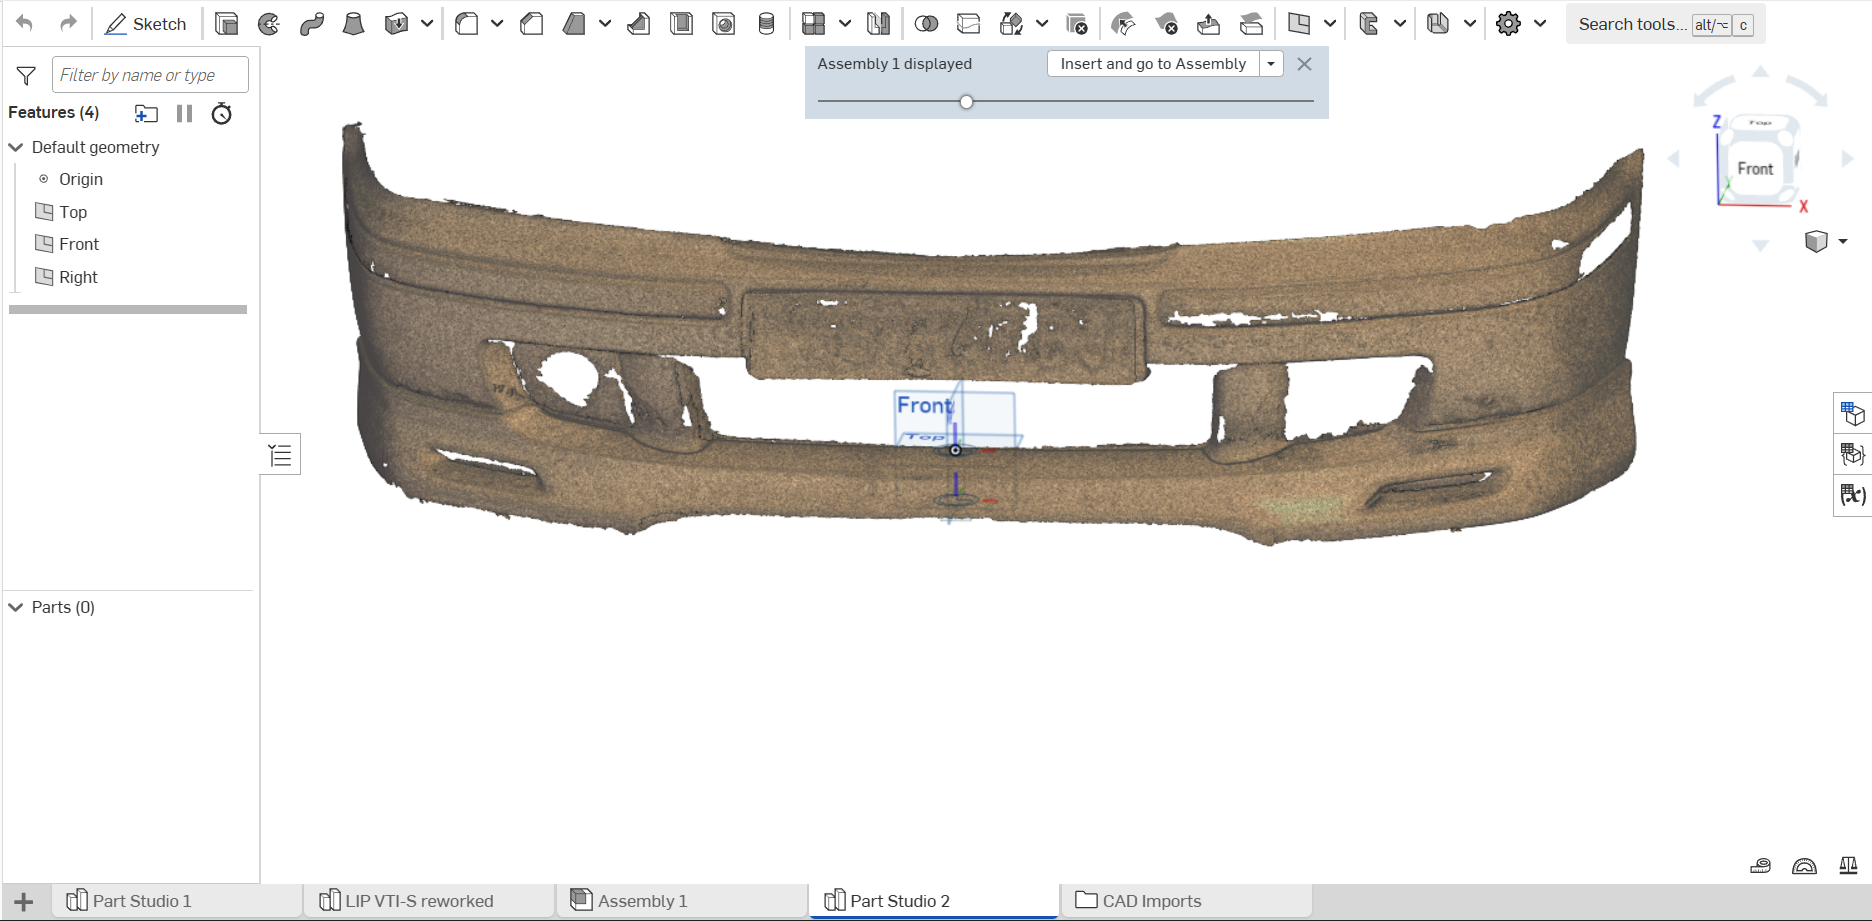The width and height of the screenshot is (1872, 921).
Task: Click the Sketch button
Action: [x=146, y=24]
